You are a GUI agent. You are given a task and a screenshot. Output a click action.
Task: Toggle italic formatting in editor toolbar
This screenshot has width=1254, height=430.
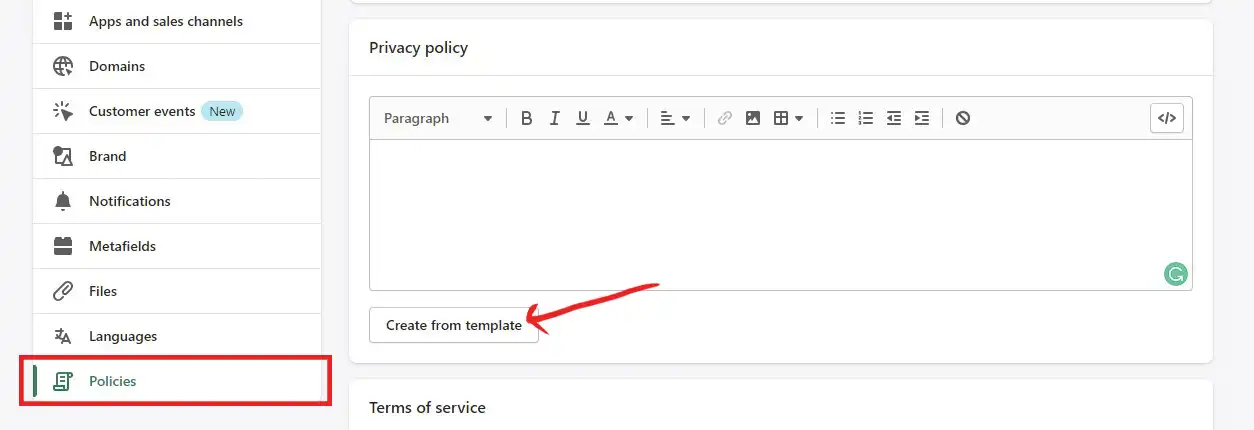tap(555, 118)
